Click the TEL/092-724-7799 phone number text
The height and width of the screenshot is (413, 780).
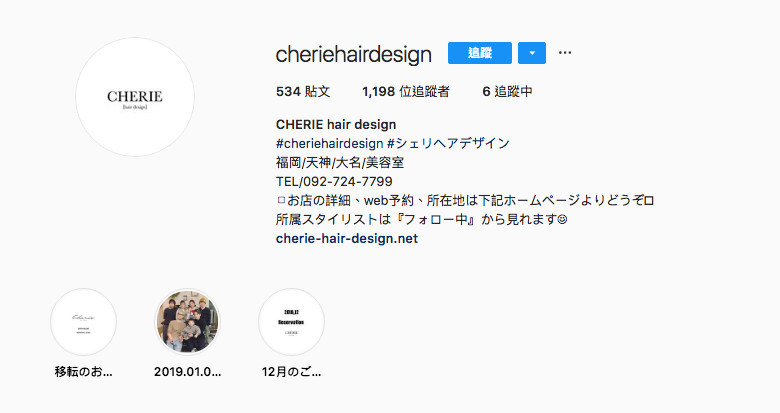click(x=334, y=181)
